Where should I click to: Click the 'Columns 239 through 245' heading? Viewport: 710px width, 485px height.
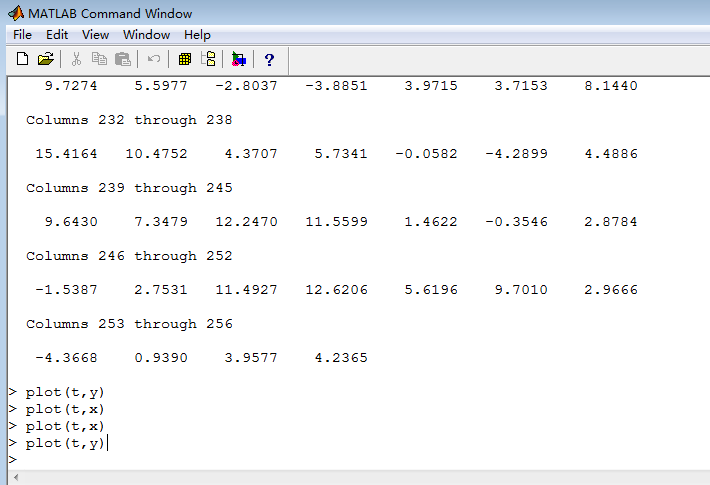tap(129, 188)
